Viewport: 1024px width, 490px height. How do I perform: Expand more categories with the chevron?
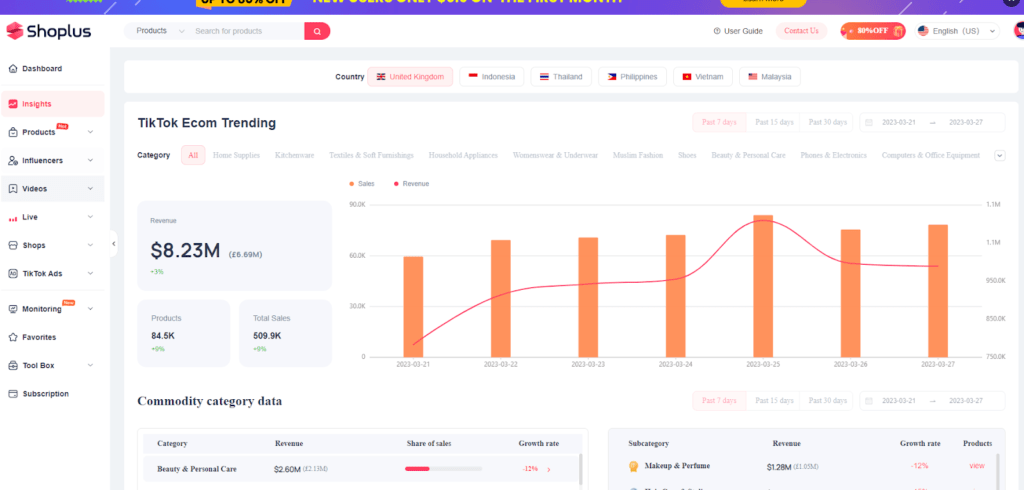tap(999, 155)
